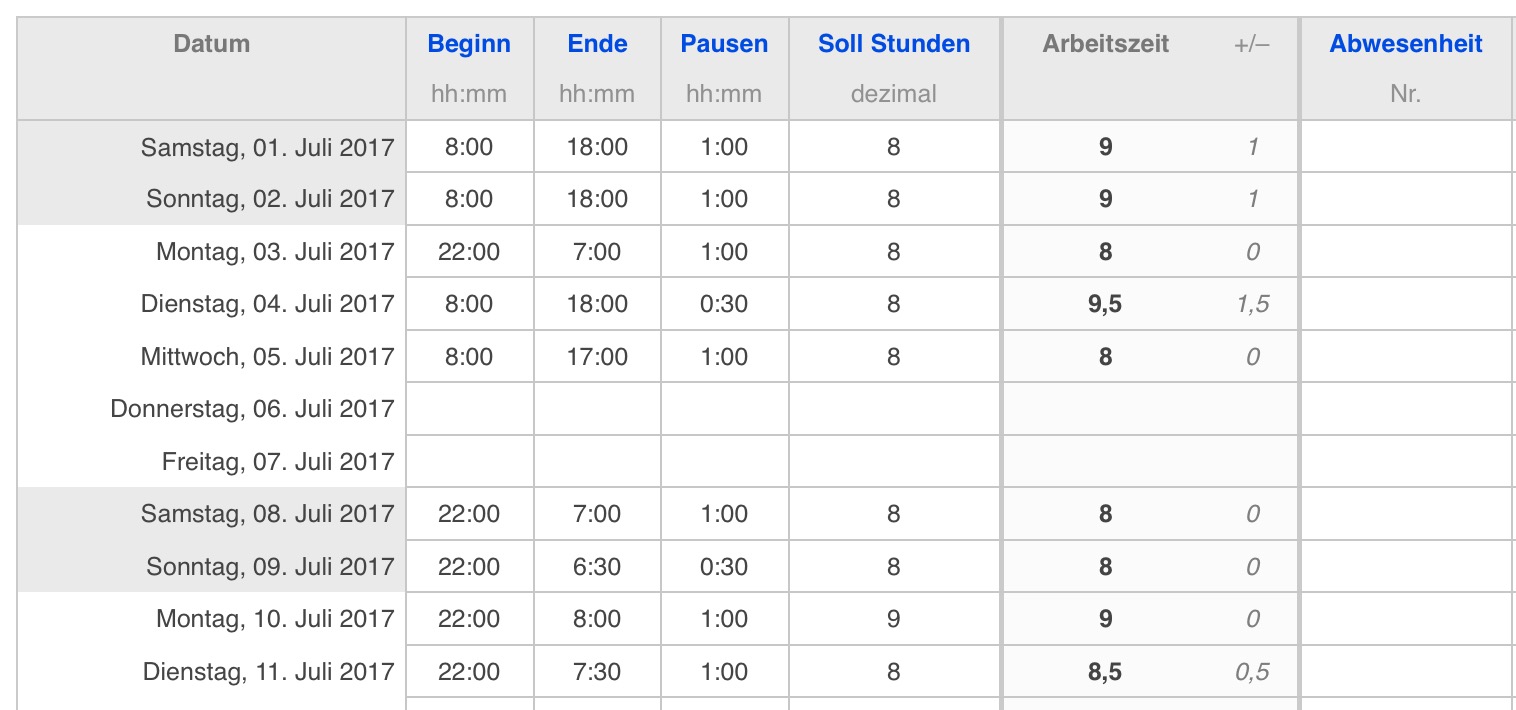Edit Ende time for Sonntag, 02. Juli
The width and height of the screenshot is (1516, 710).
tap(597, 199)
